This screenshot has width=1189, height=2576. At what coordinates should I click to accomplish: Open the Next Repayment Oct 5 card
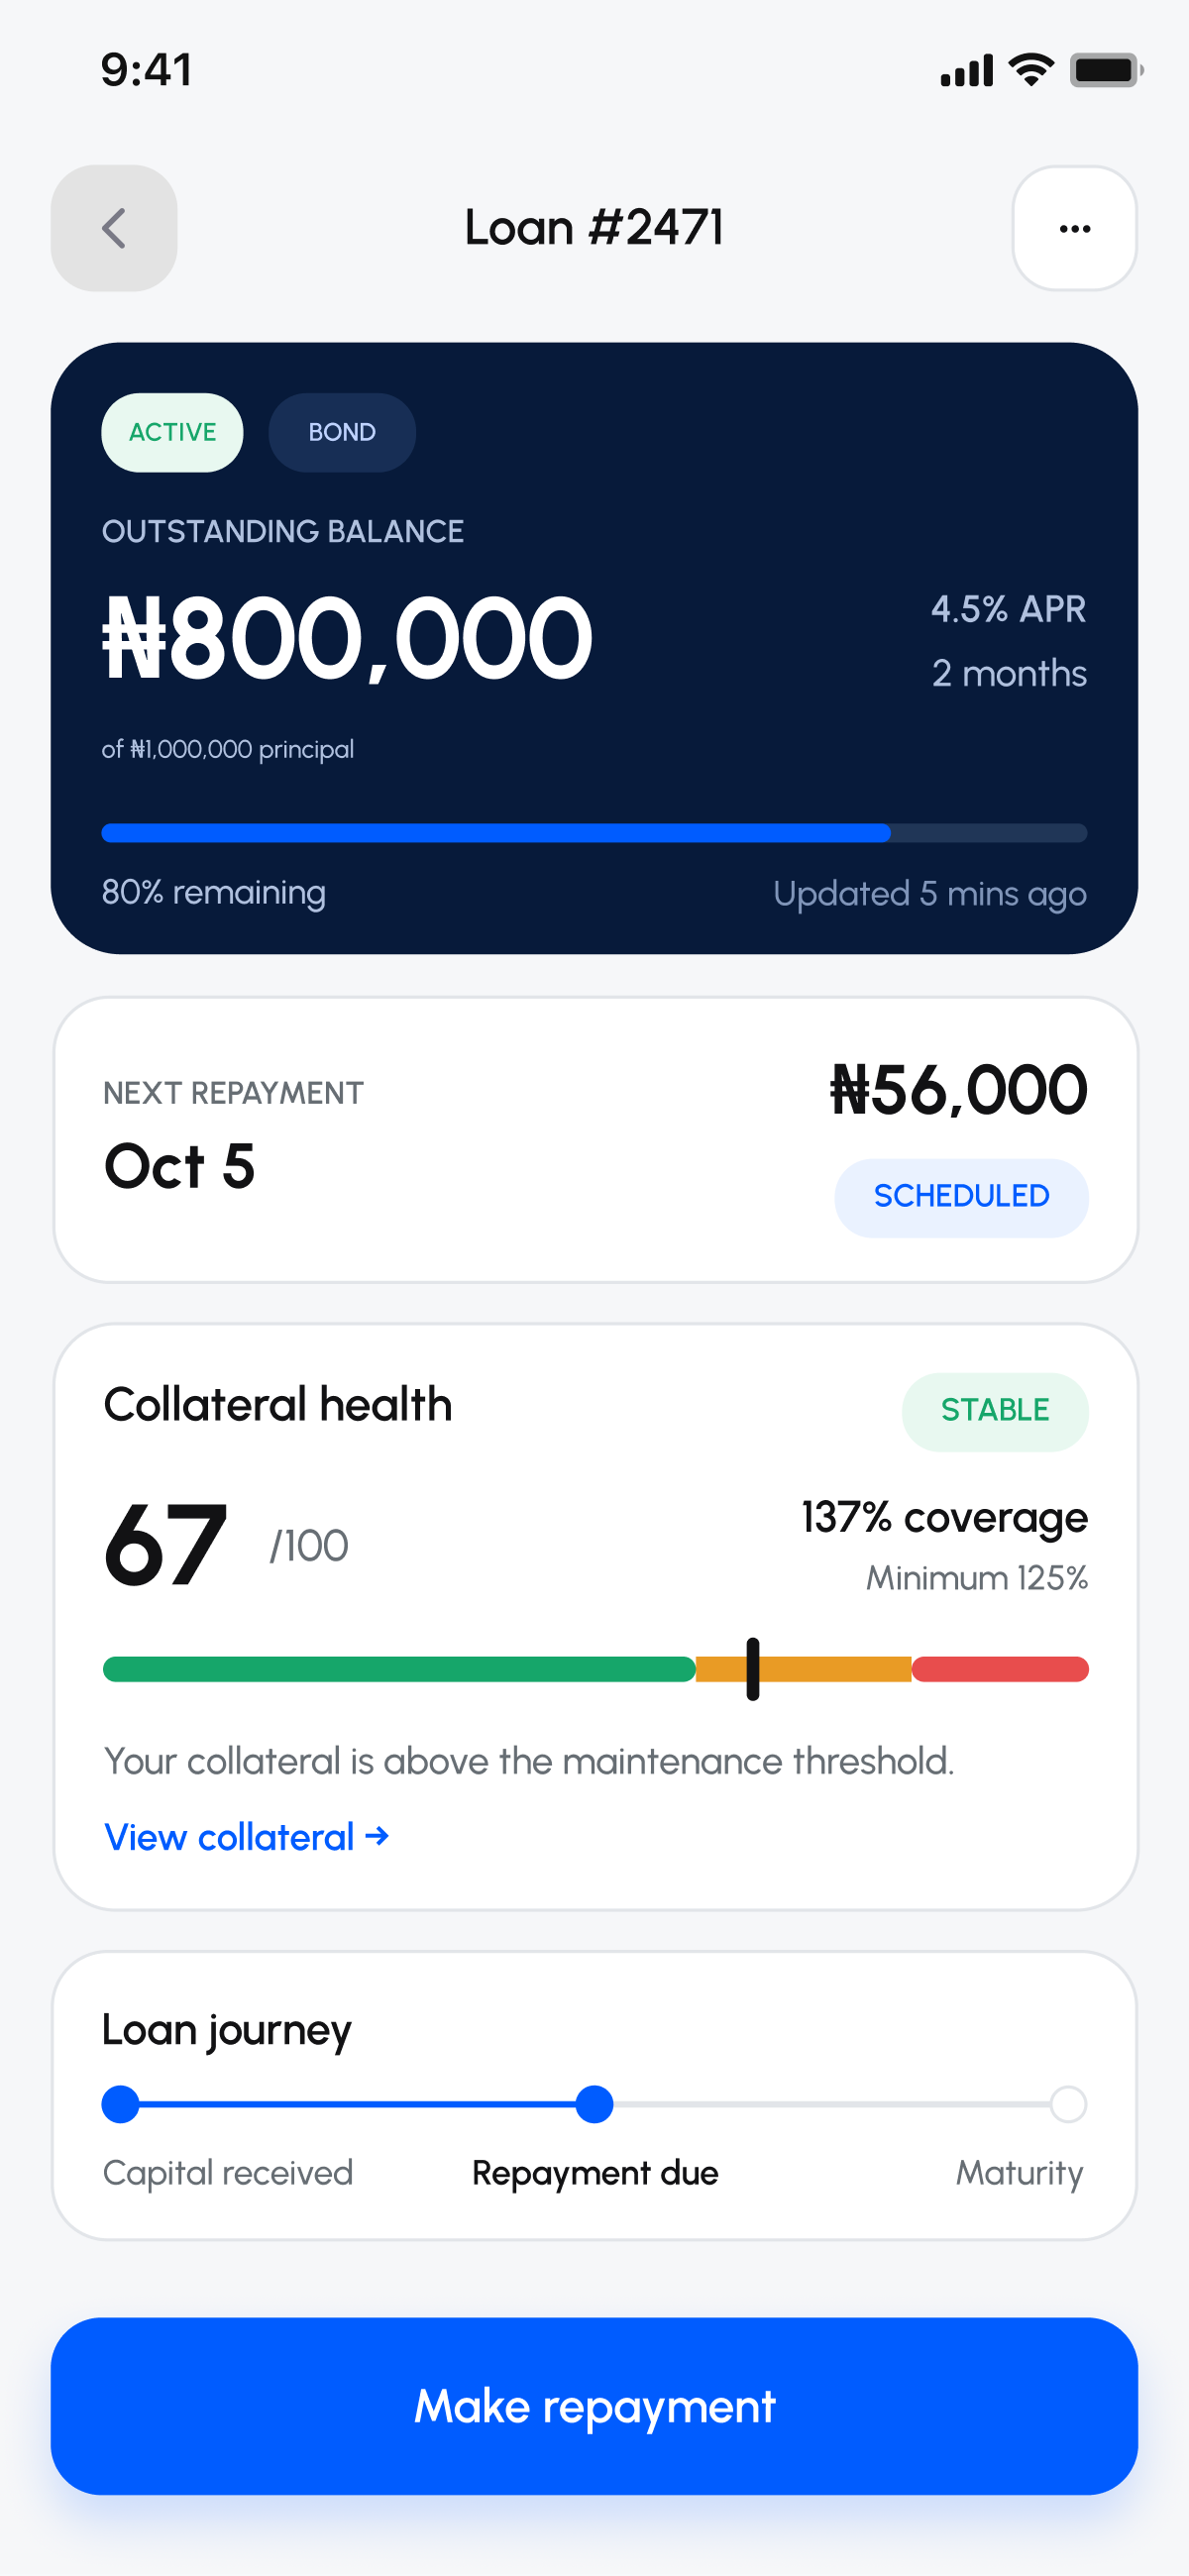595,1140
